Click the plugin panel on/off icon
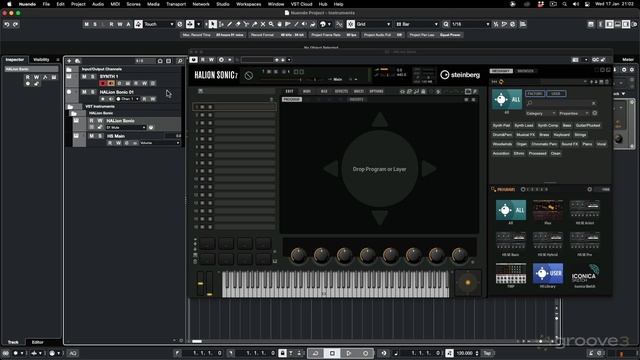Image resolution: width=640 pixels, height=360 pixels. click(193, 60)
